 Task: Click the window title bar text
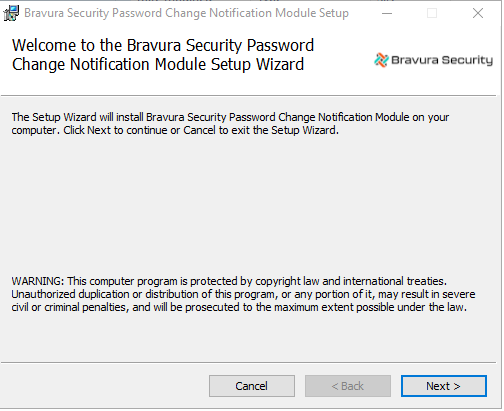coord(186,13)
